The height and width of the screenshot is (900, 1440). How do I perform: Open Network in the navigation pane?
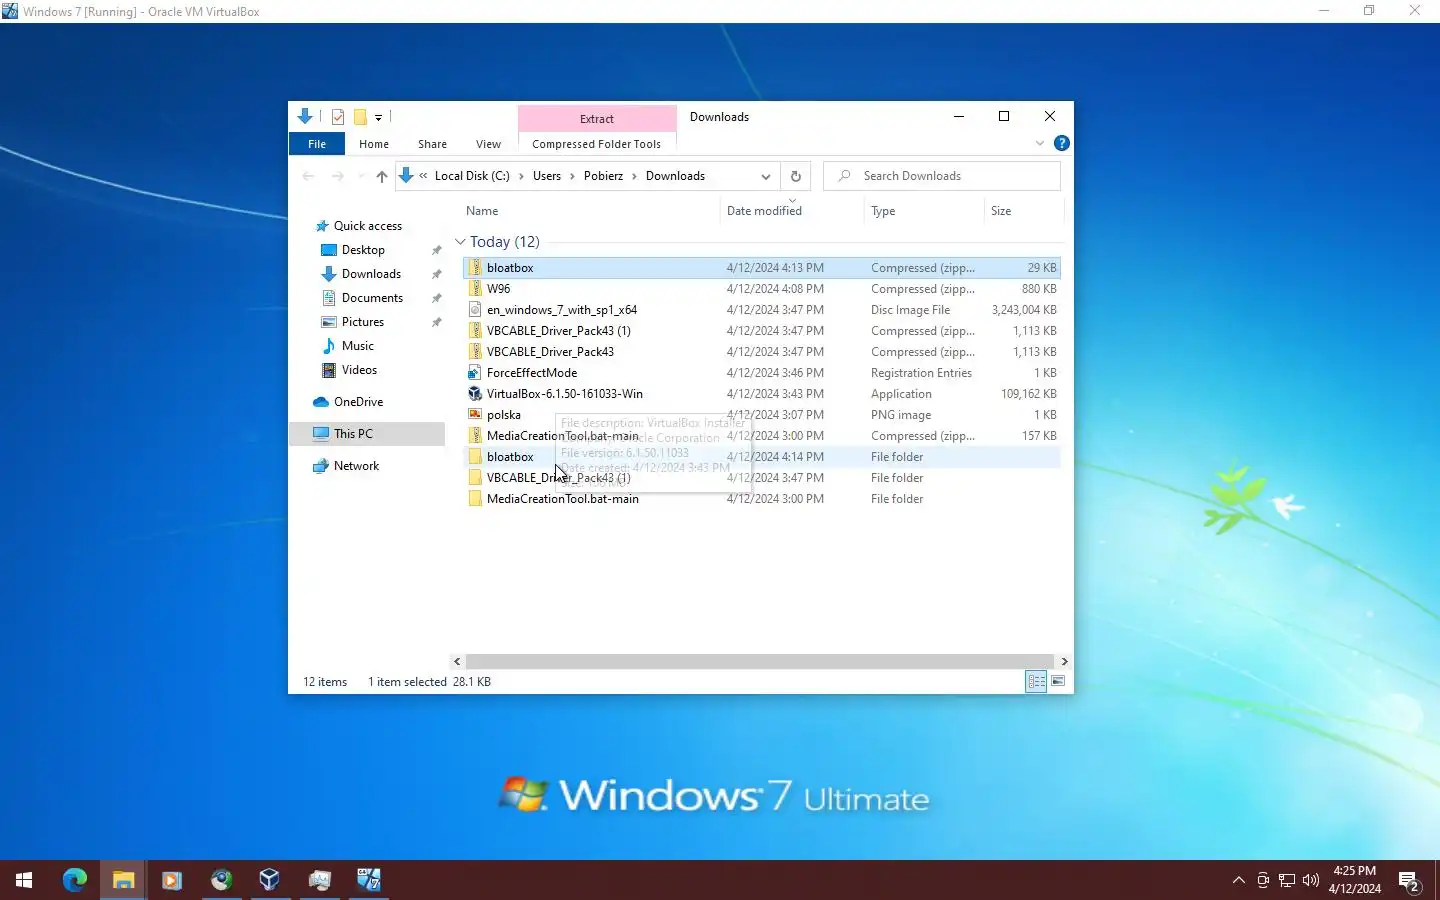(356, 466)
